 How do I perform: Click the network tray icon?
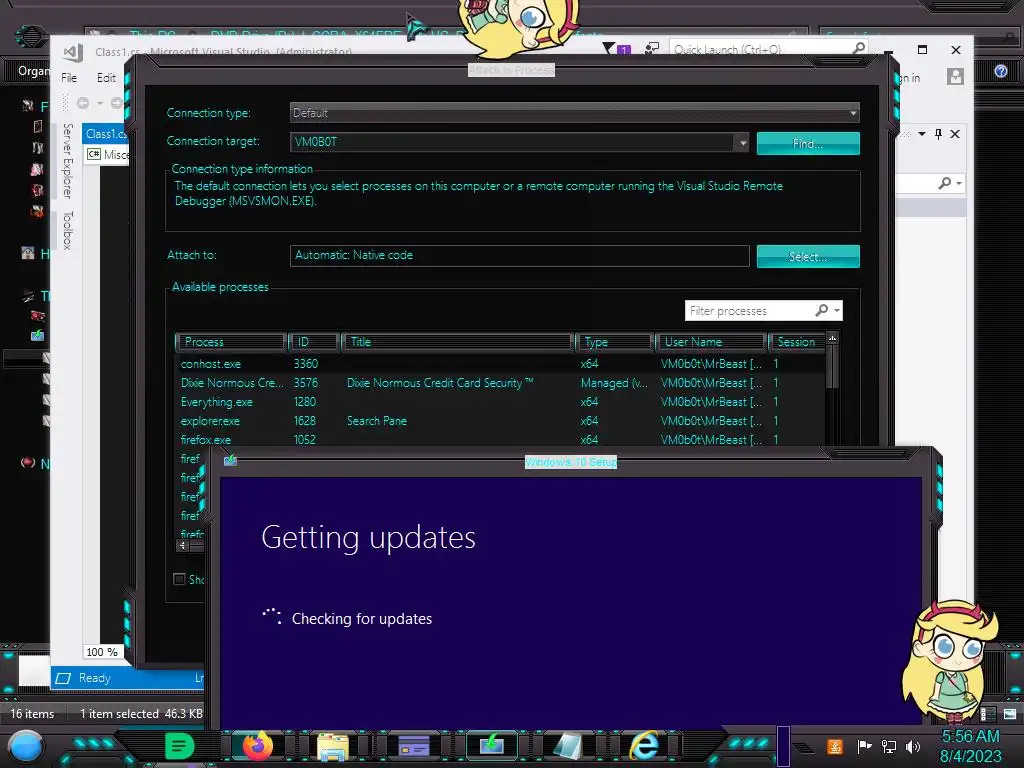[889, 746]
